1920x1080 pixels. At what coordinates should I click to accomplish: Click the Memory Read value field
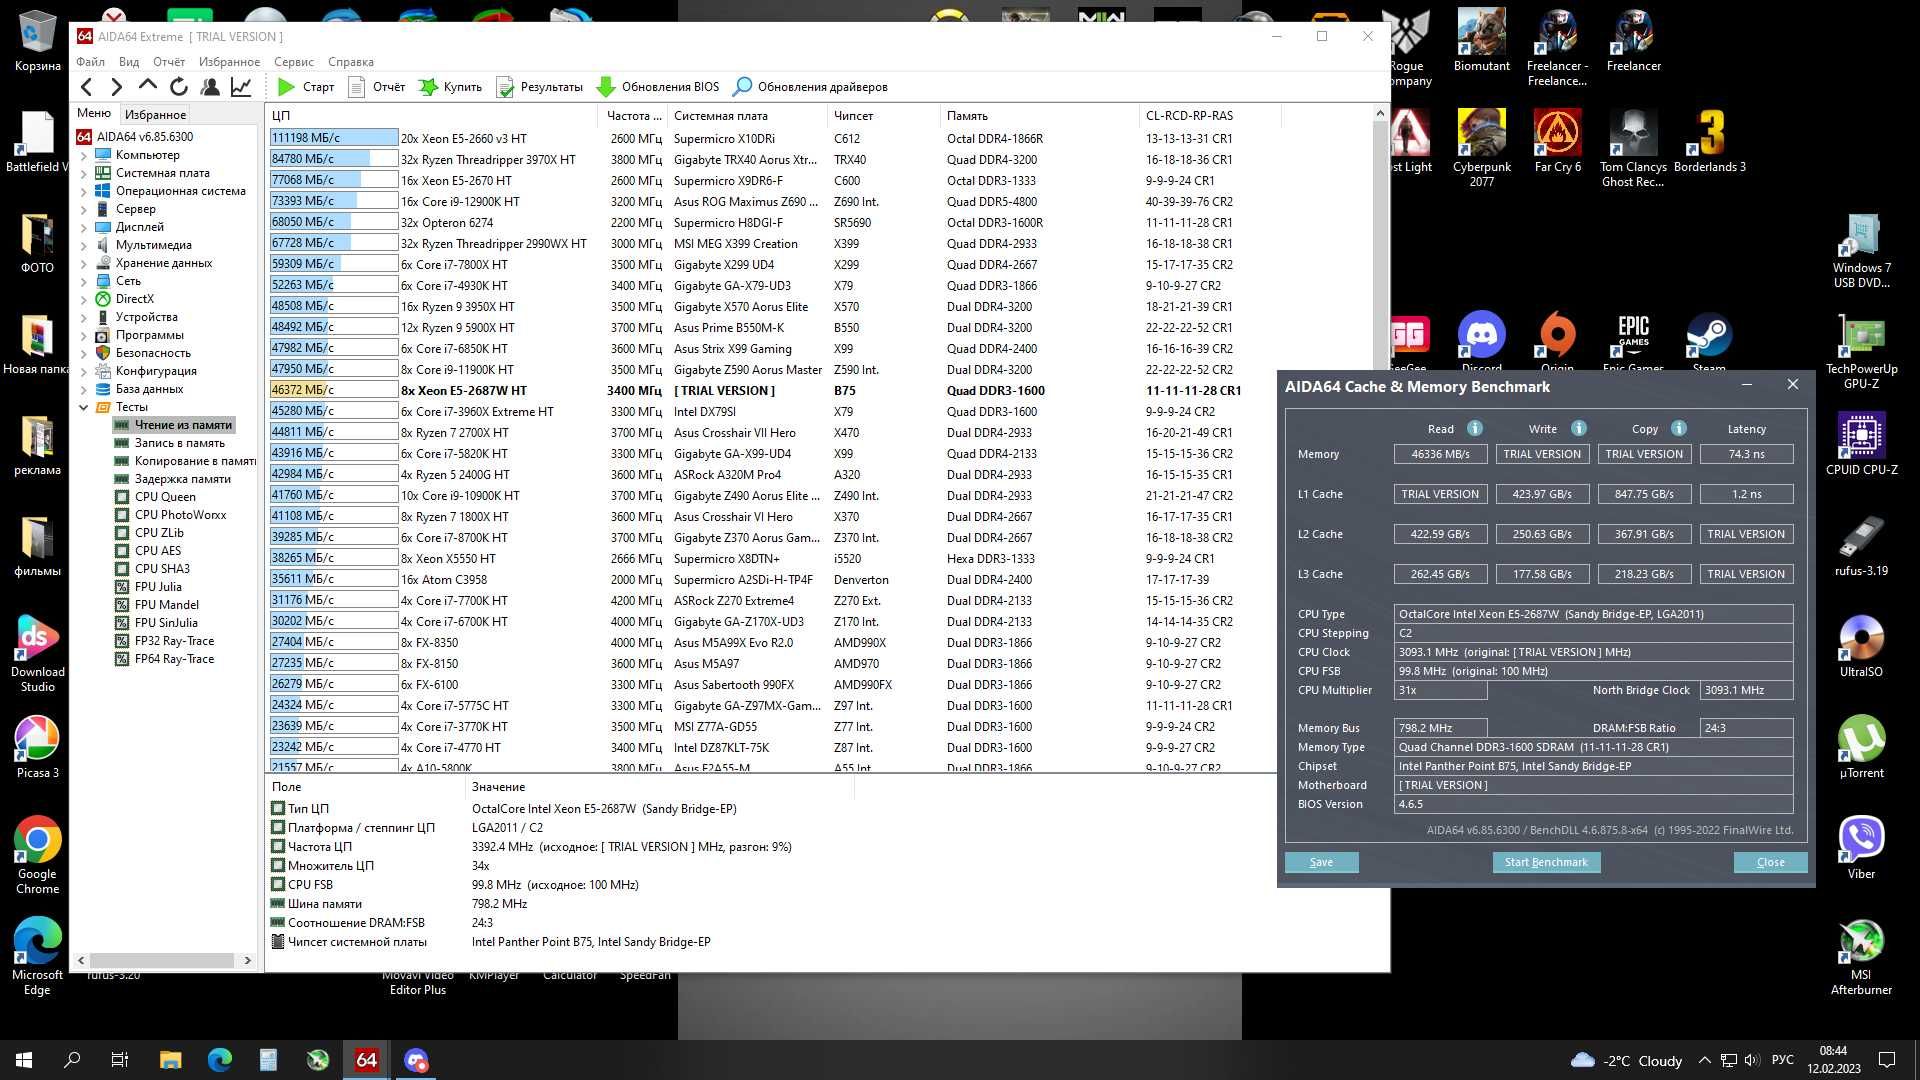(1440, 454)
